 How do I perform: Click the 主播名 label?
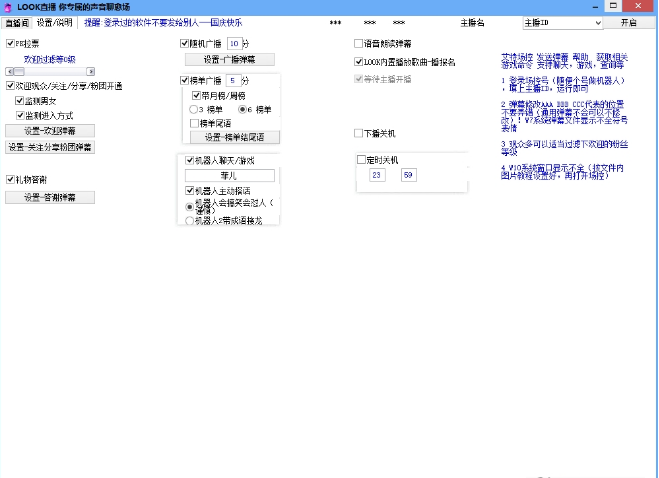(472, 23)
